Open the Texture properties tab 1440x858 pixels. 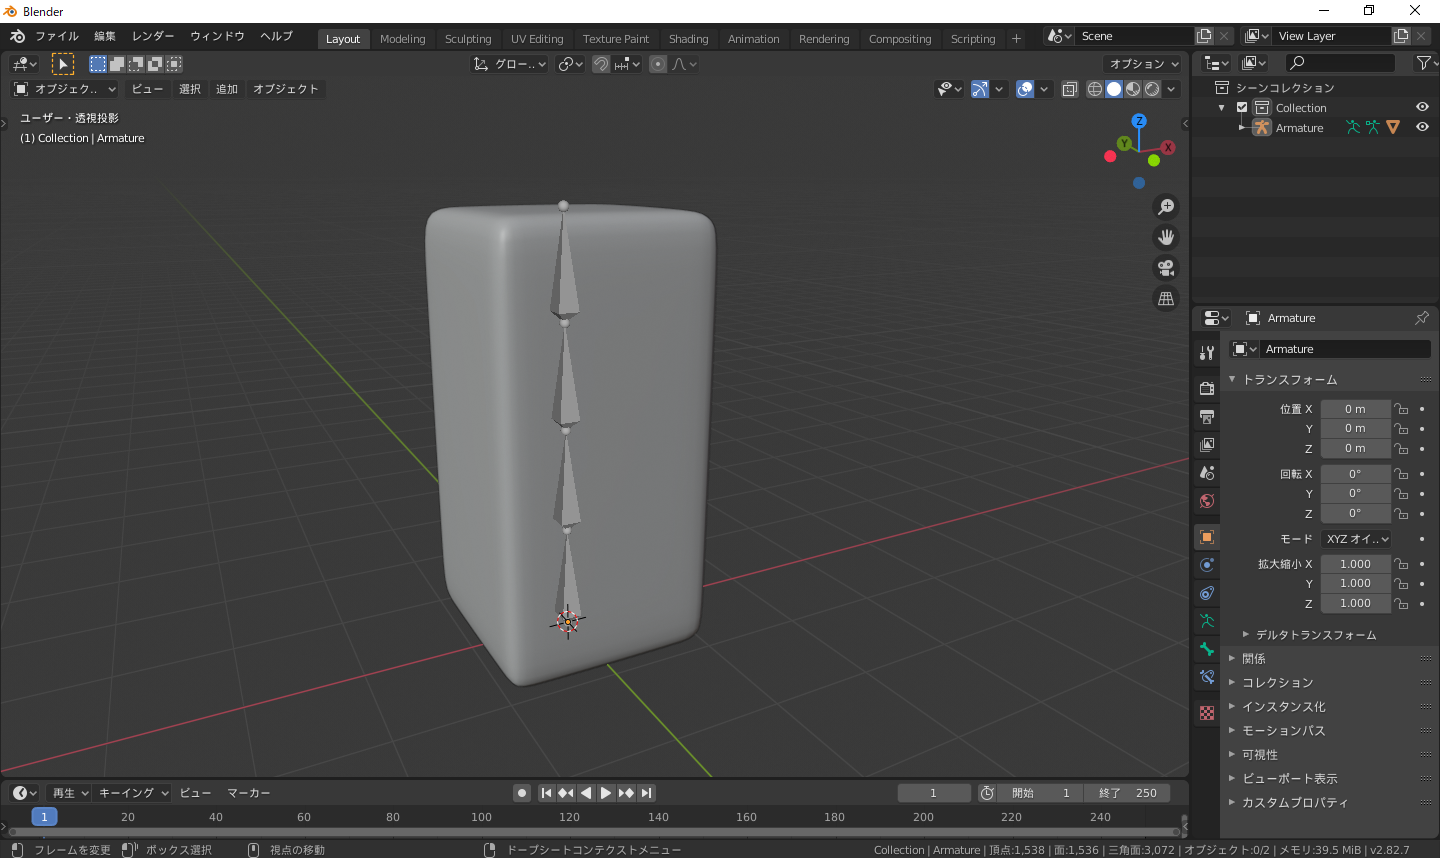[1207, 713]
